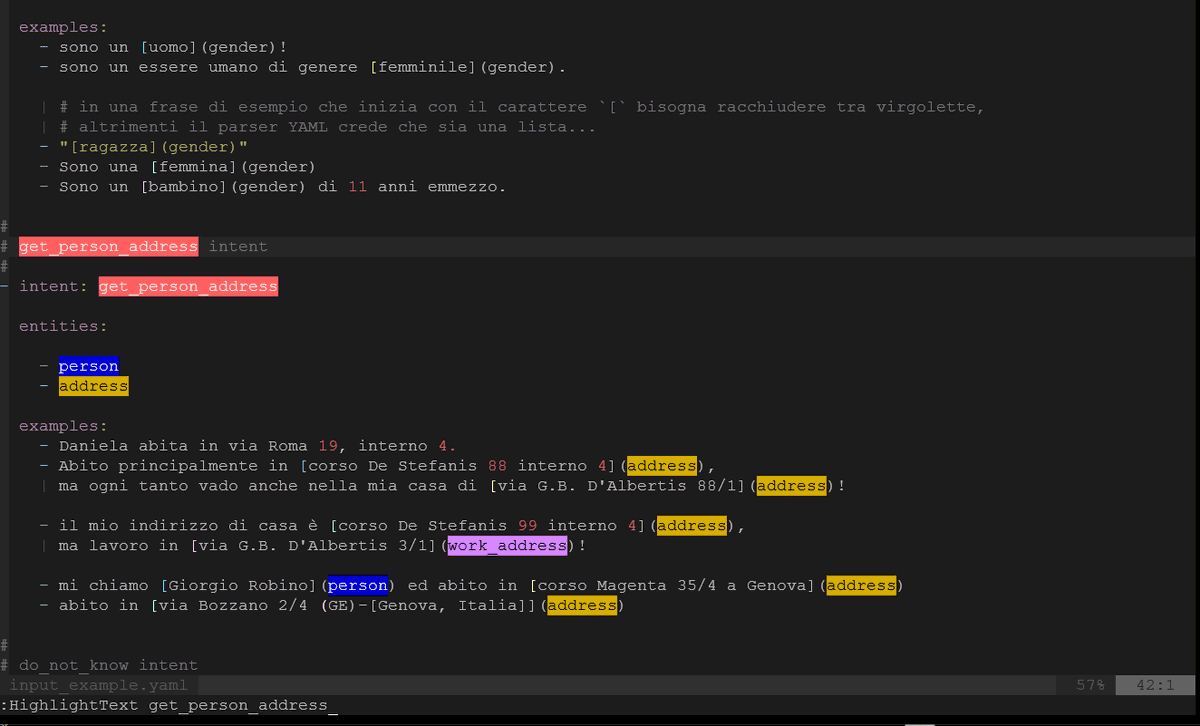This screenshot has height=726, width=1200.
Task: Click the 'intent:' YAML key
Action: [x=53, y=286]
